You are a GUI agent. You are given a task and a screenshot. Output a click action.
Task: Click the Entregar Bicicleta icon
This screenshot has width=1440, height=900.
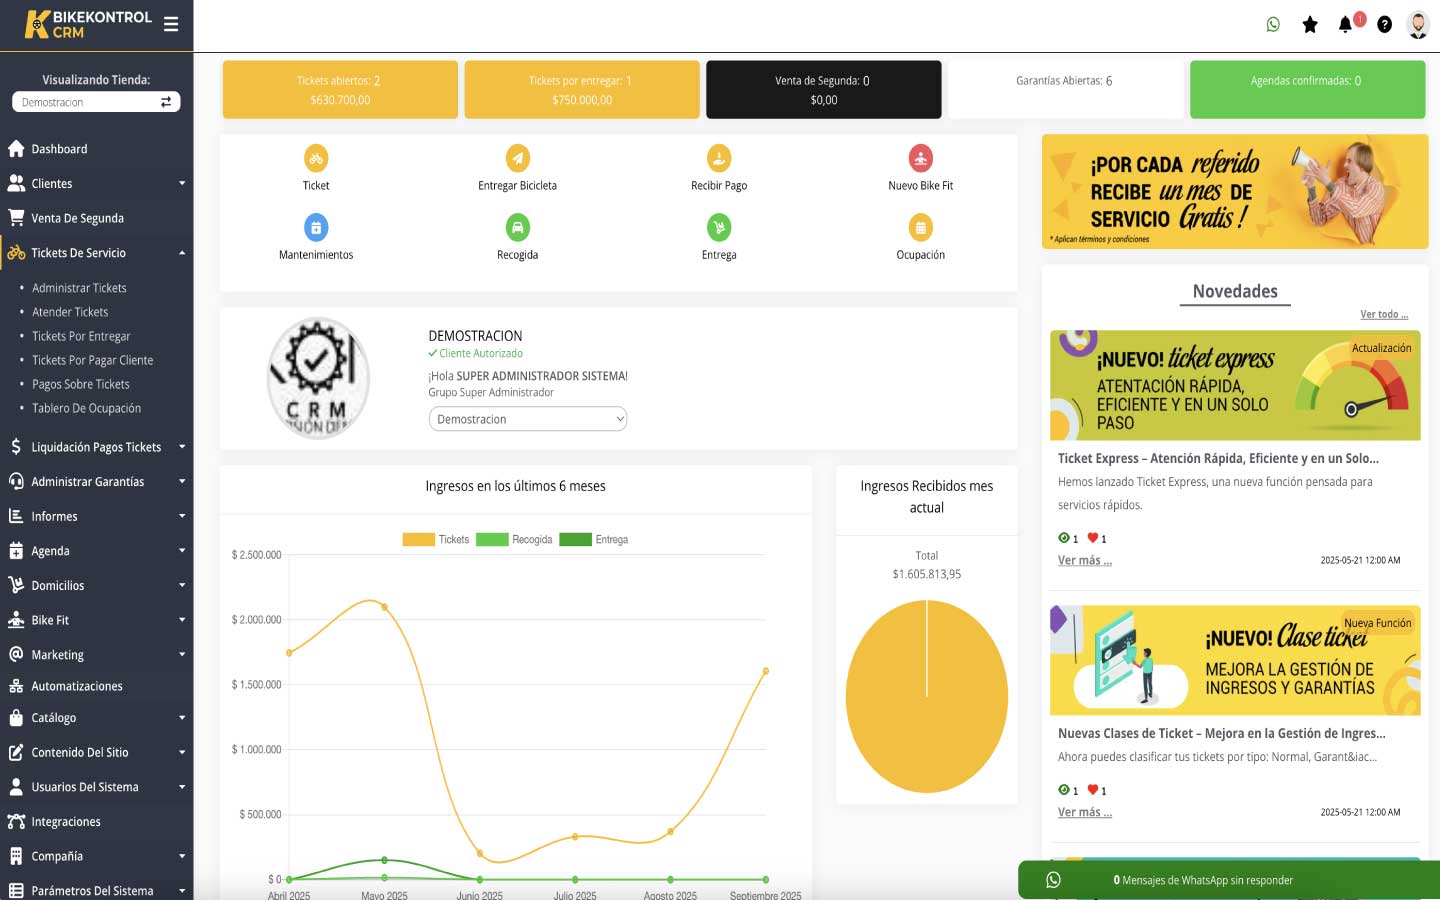coord(517,157)
